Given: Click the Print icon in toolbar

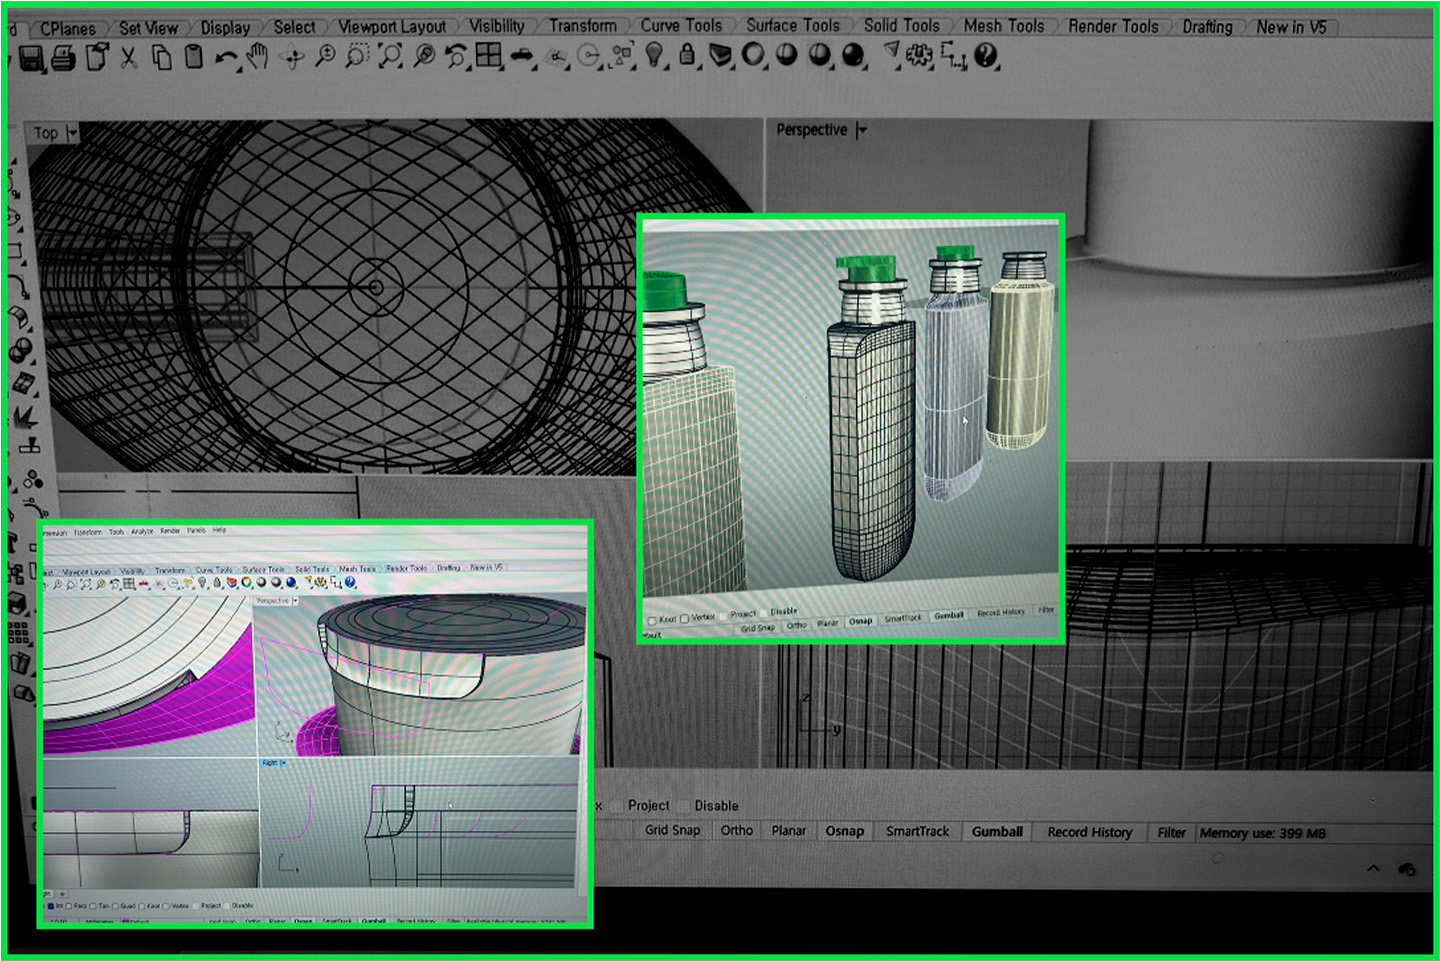Looking at the screenshot, I should click(x=63, y=59).
